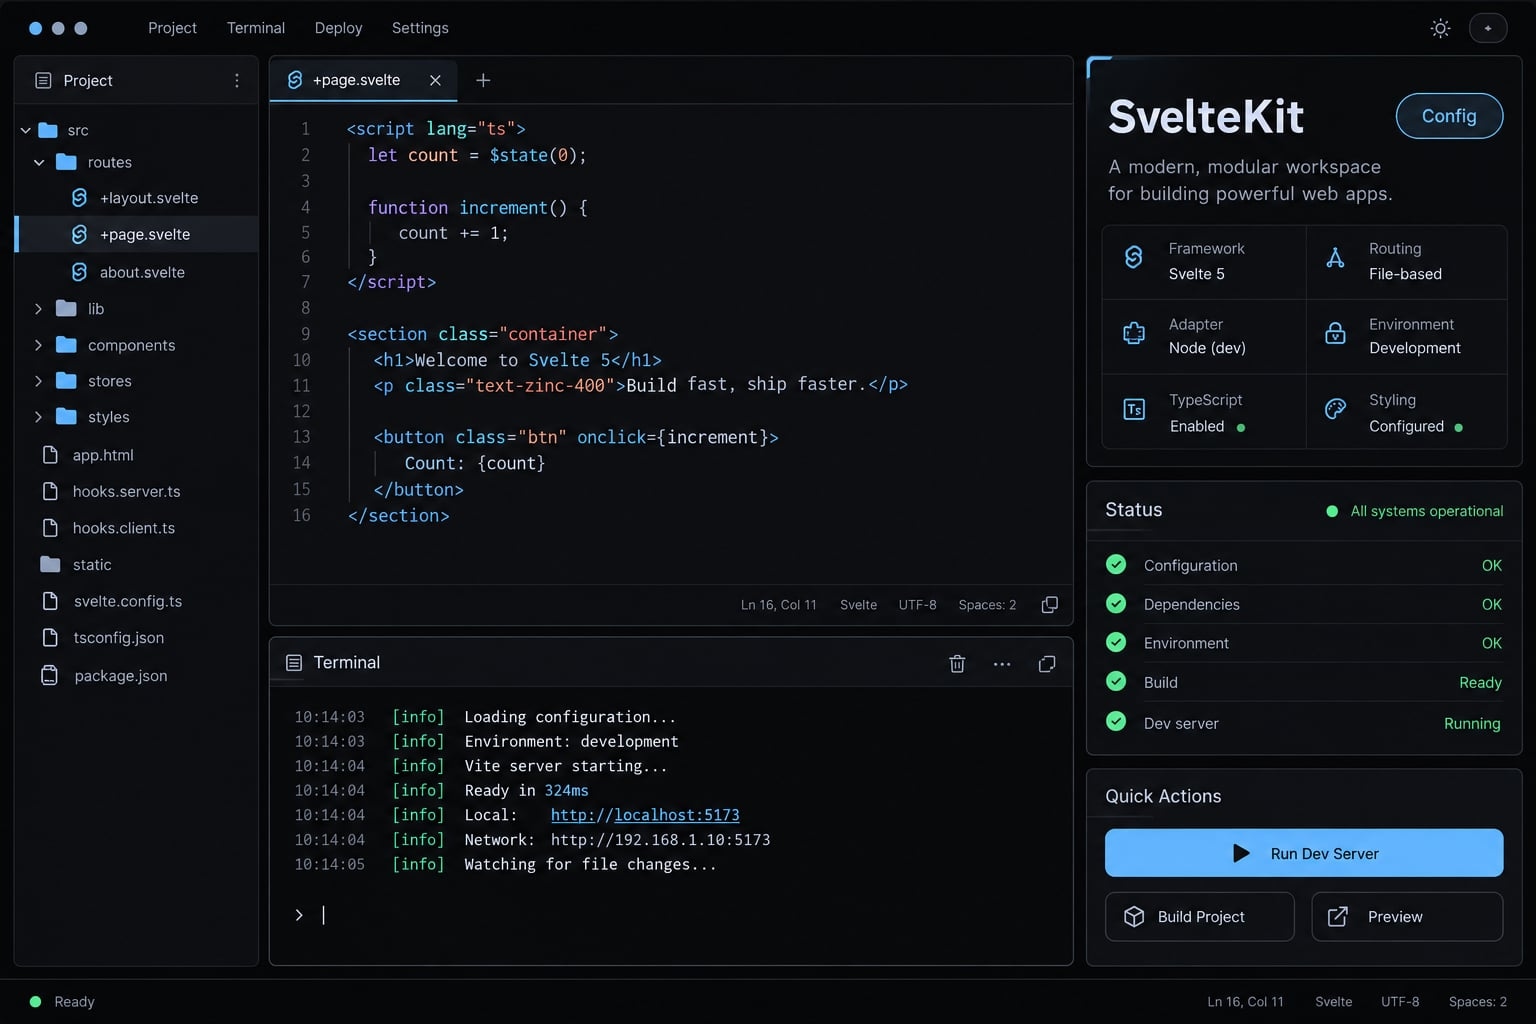
Task: Open +layout.svelte in the file tree
Action: 137,198
